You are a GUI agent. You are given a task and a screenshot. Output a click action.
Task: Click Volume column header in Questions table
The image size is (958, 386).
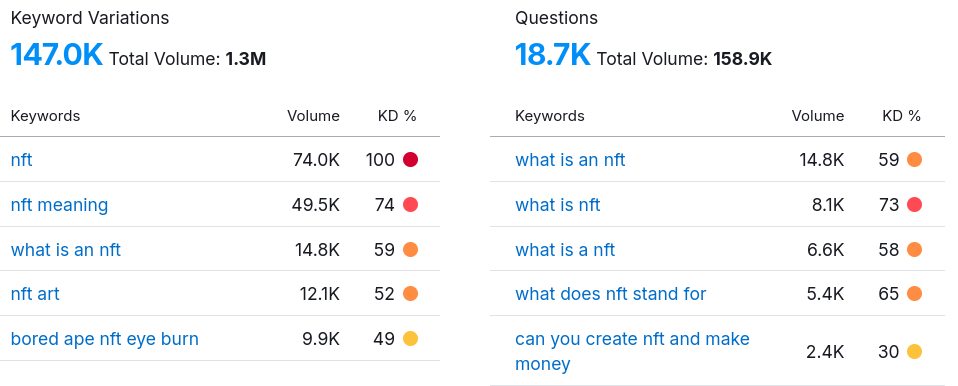tap(818, 116)
